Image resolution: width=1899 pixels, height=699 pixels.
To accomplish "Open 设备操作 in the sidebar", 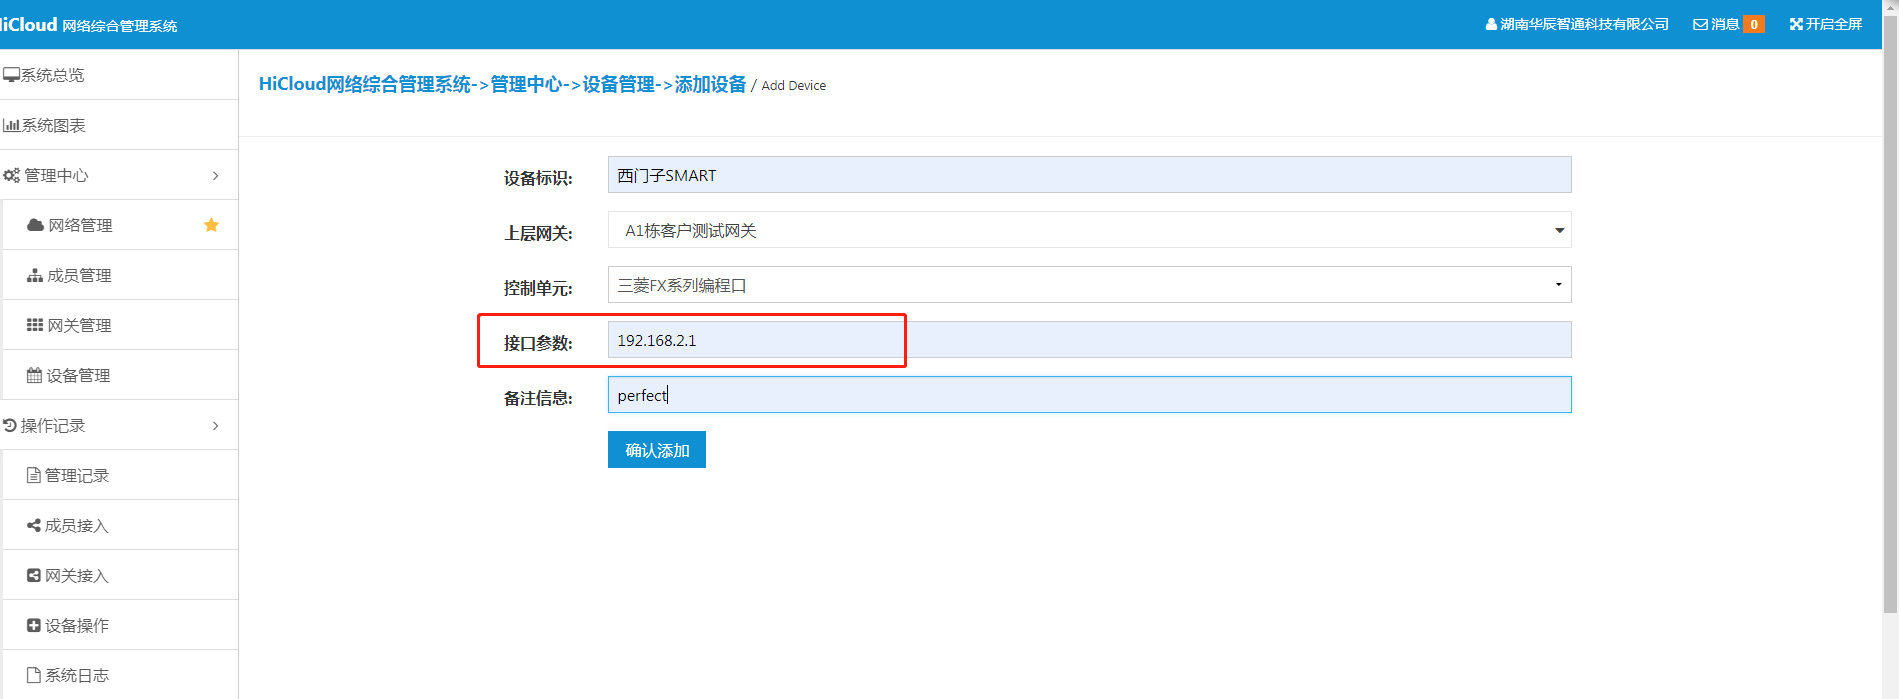I will point(76,625).
